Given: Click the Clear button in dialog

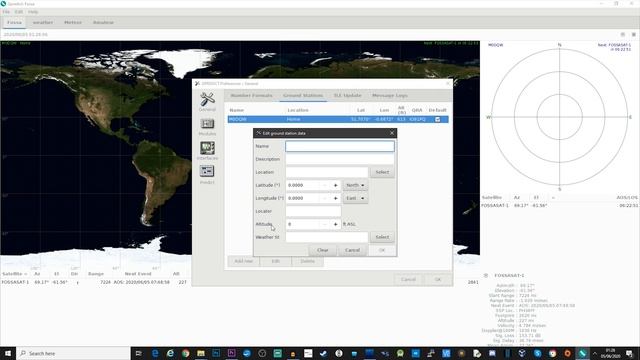Looking at the screenshot, I should pyautogui.click(x=322, y=250).
